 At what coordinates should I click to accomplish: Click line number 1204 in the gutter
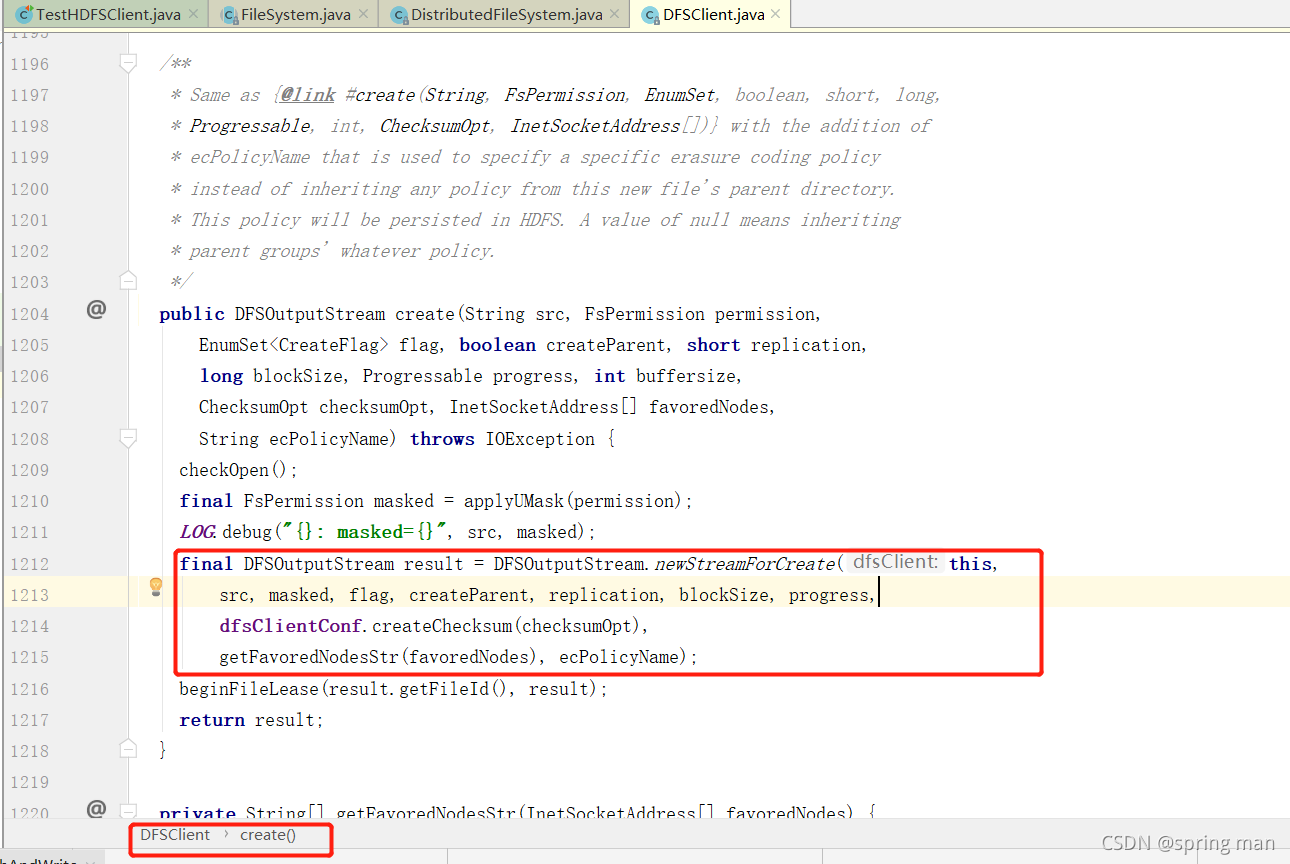click(x=29, y=314)
